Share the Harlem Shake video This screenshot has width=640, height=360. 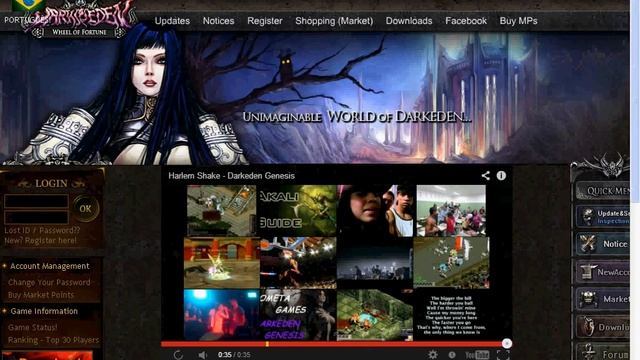click(x=485, y=176)
